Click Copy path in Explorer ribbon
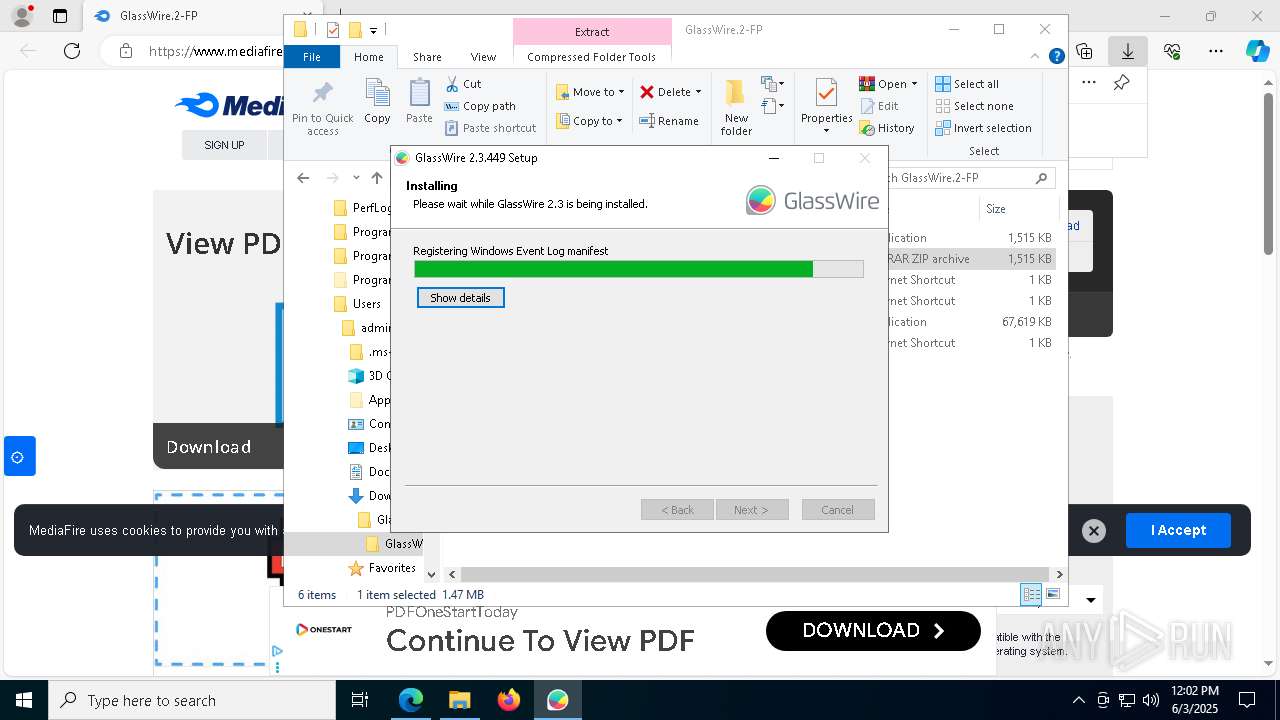 tap(480, 106)
